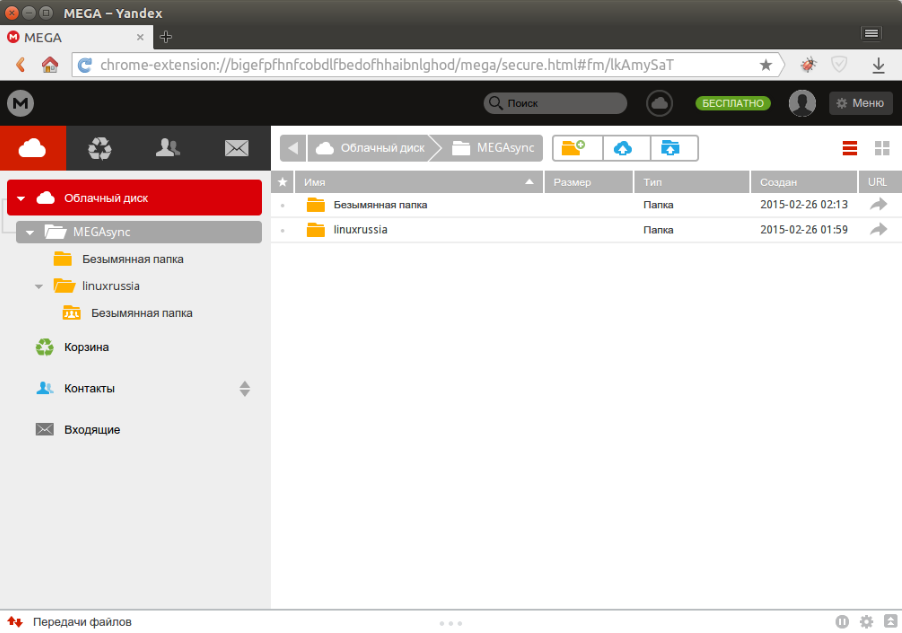Get link arrow for linuxrussia row

(878, 229)
